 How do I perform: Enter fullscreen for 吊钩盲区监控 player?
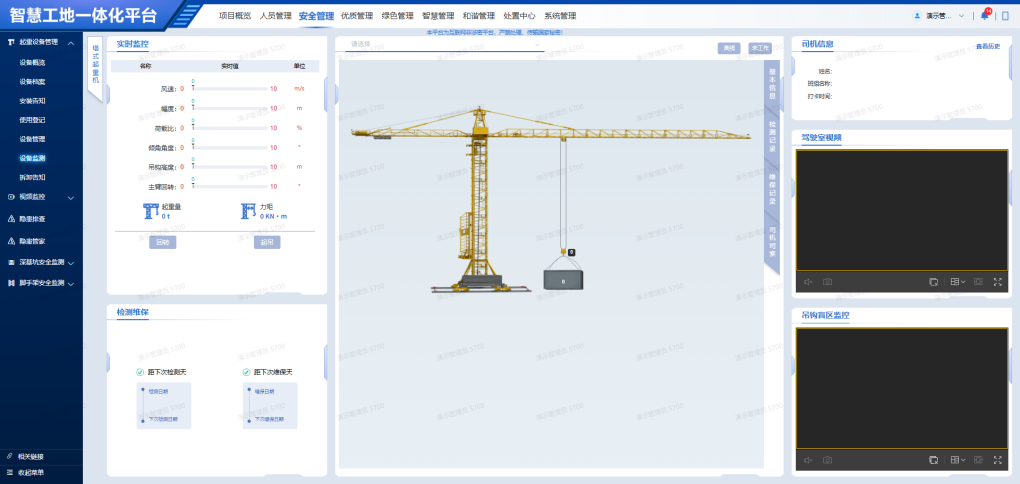(997, 460)
